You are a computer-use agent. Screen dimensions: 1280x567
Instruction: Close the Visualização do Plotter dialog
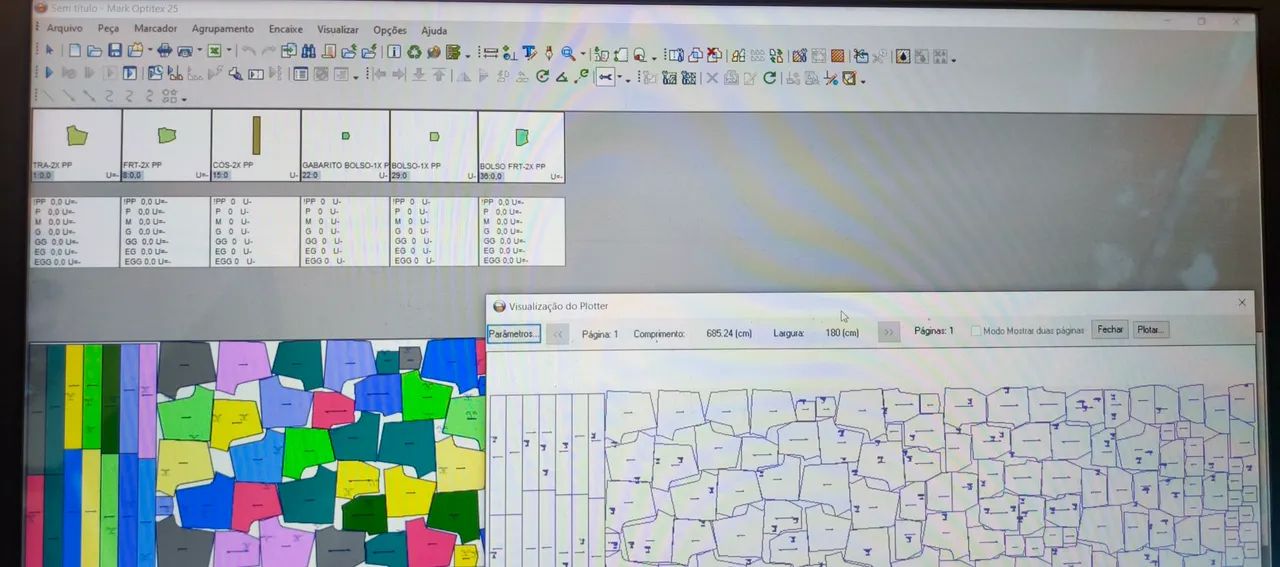(1242, 302)
